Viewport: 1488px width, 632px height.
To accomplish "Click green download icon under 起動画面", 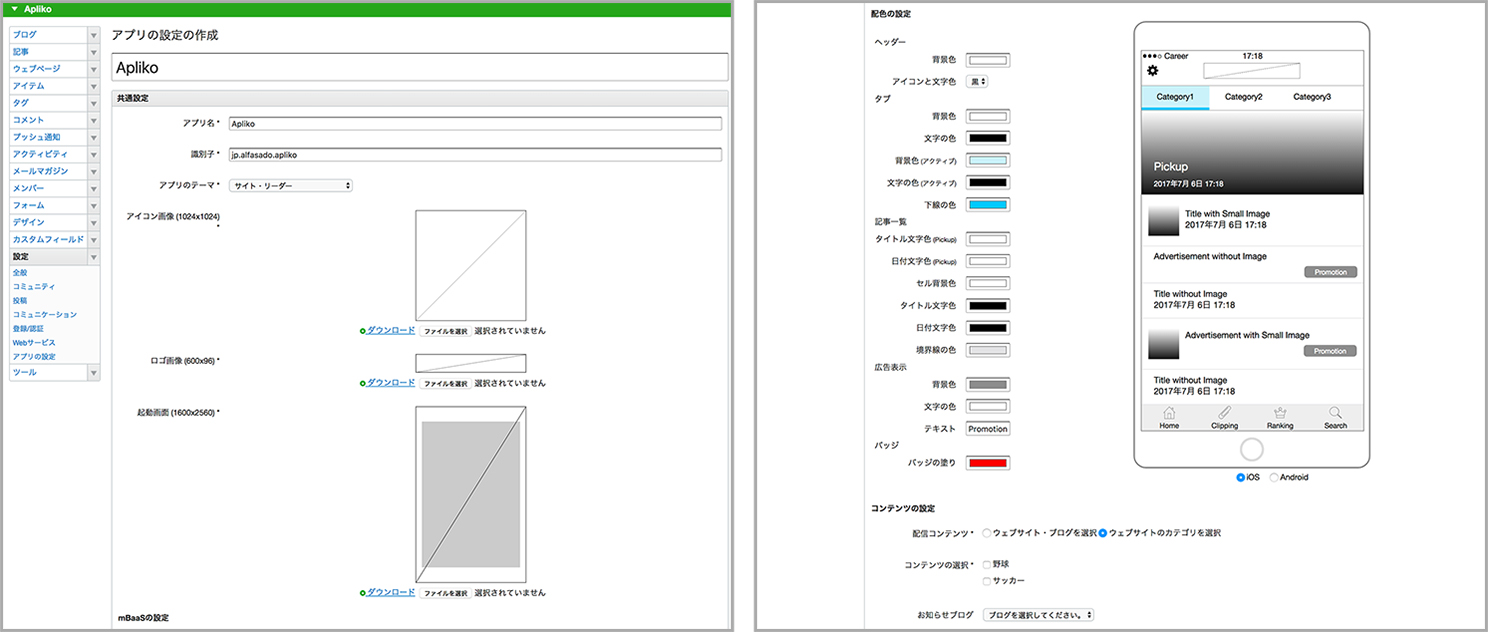I will [363, 593].
